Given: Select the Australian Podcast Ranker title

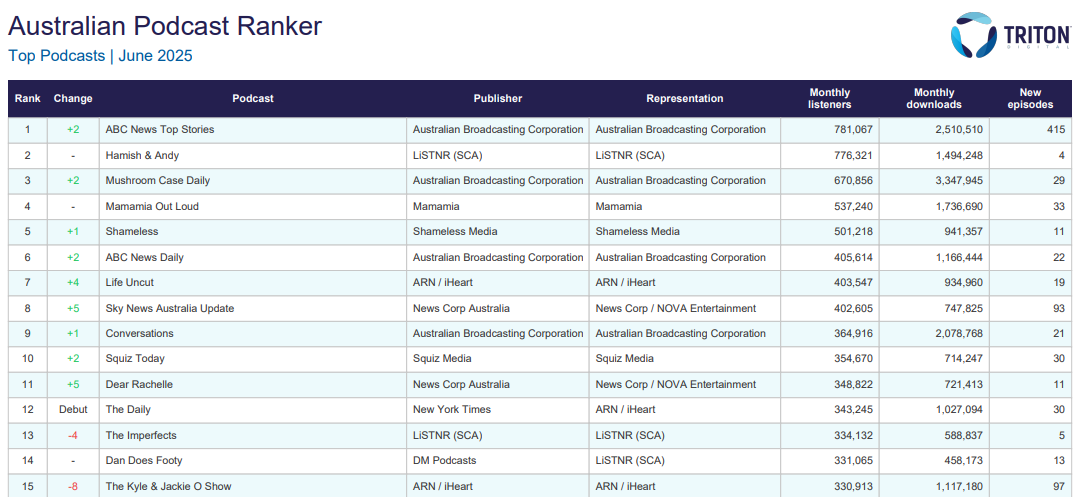Looking at the screenshot, I should tap(165, 26).
